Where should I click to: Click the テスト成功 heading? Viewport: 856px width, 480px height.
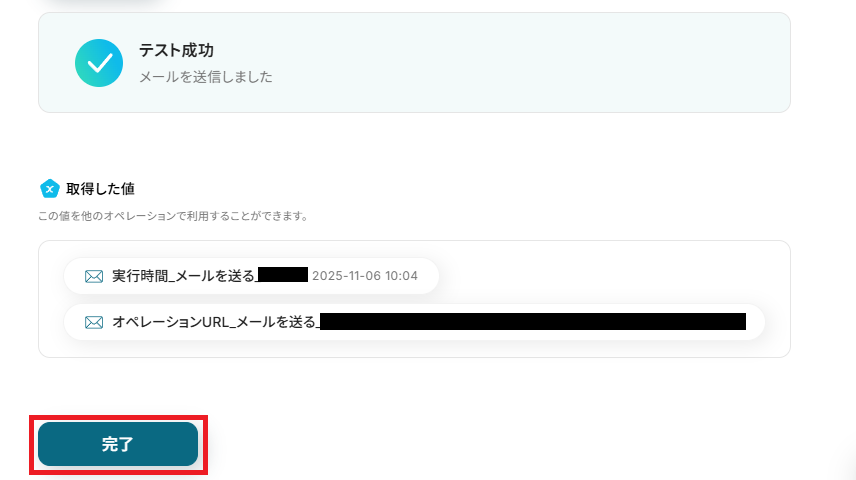pos(176,50)
